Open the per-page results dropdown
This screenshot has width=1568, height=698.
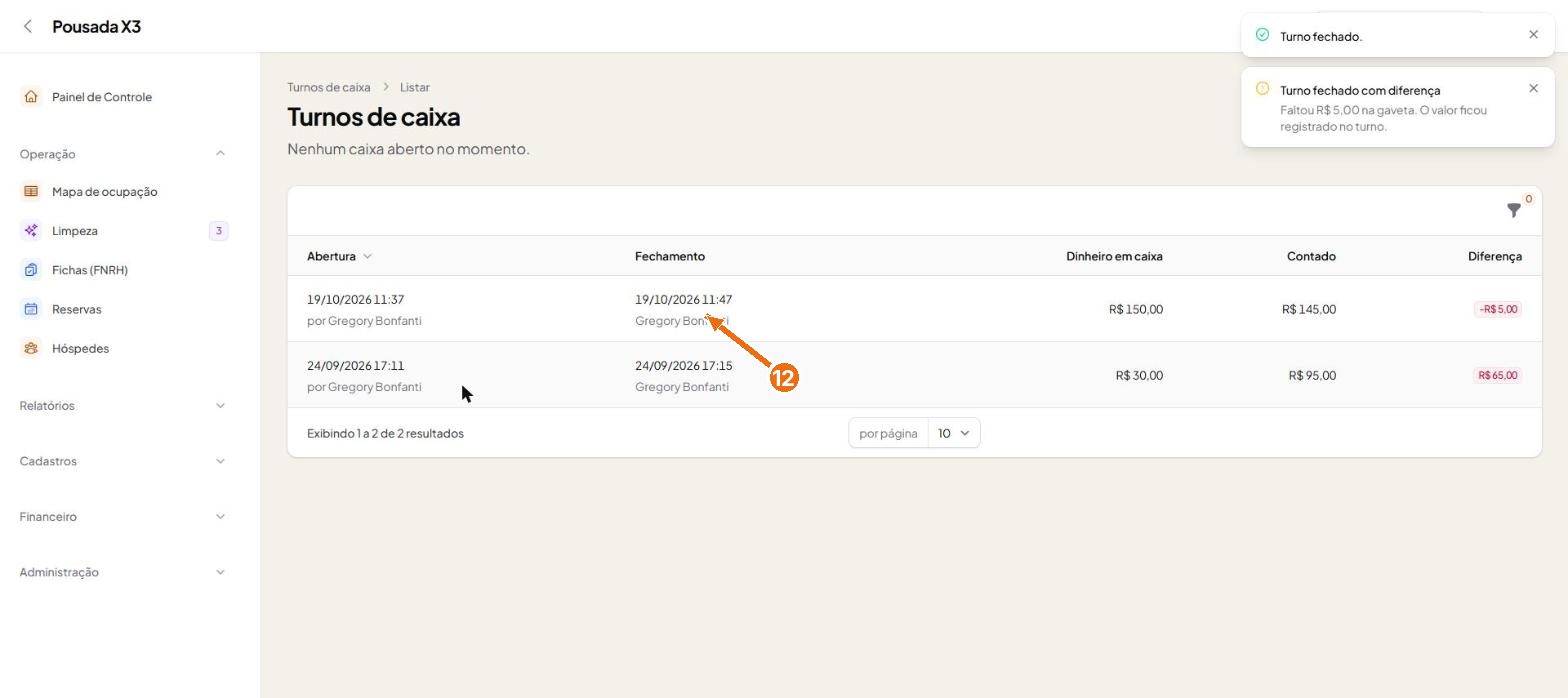pos(954,433)
